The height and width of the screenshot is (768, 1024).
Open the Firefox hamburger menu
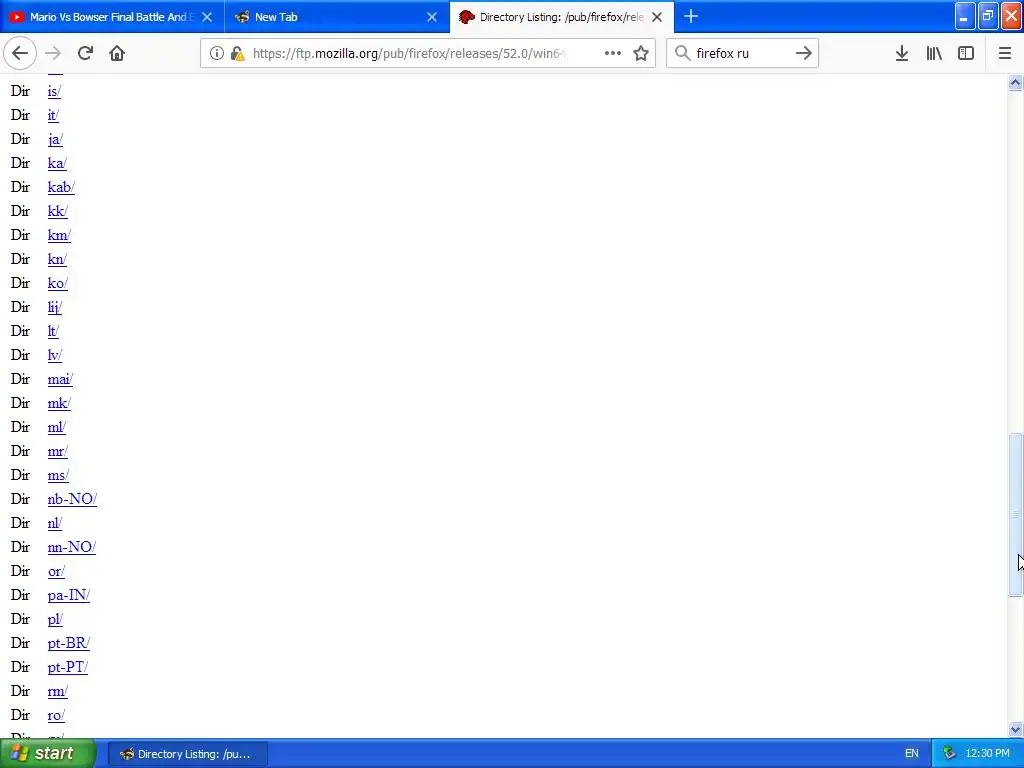pyautogui.click(x=1005, y=53)
